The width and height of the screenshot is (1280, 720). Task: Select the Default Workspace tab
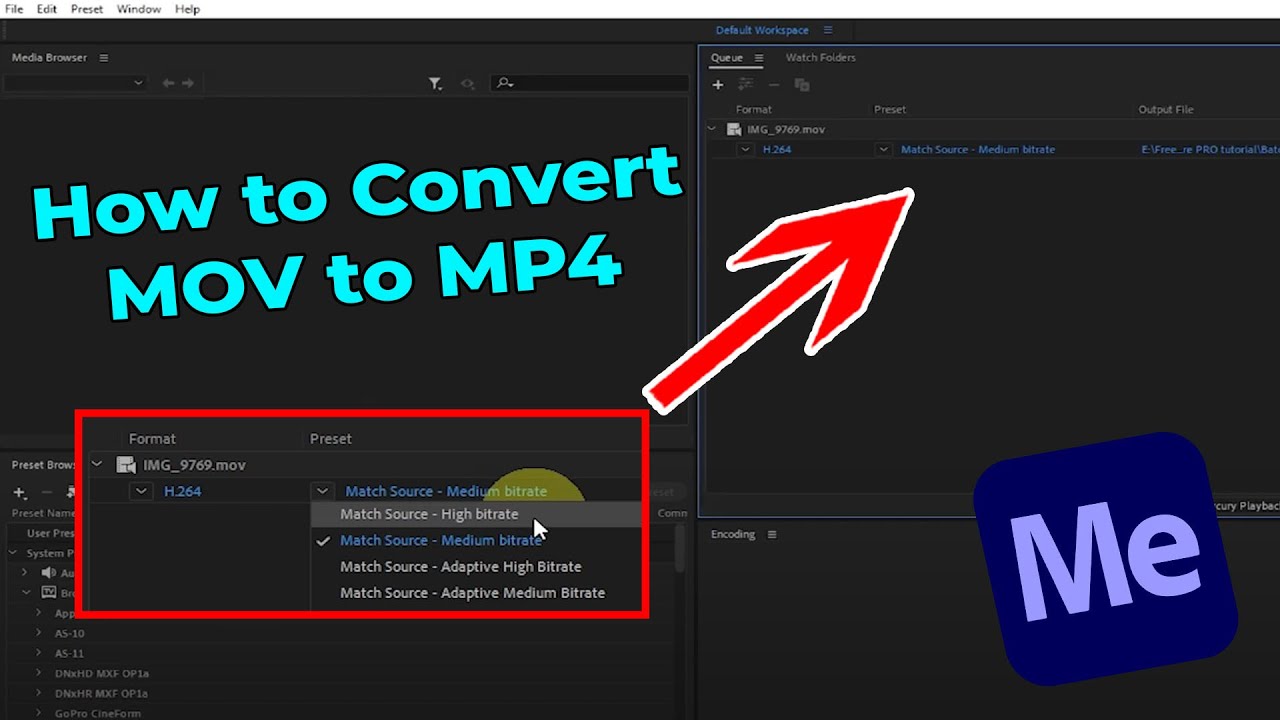coord(762,31)
